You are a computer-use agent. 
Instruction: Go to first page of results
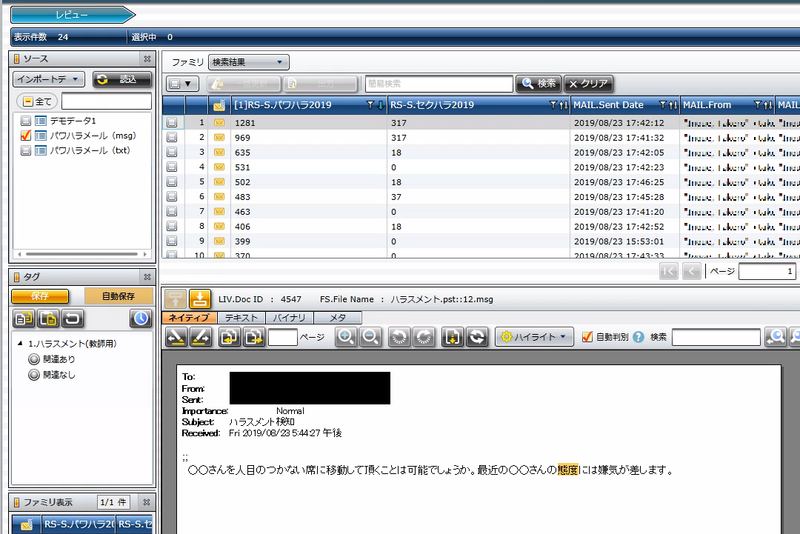(668, 271)
